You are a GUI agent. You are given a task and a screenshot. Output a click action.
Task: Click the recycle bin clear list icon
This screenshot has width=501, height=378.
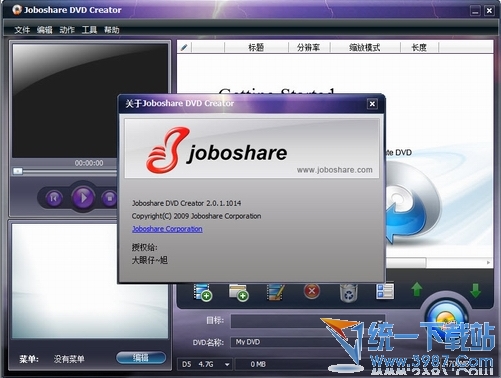pyautogui.click(x=348, y=292)
